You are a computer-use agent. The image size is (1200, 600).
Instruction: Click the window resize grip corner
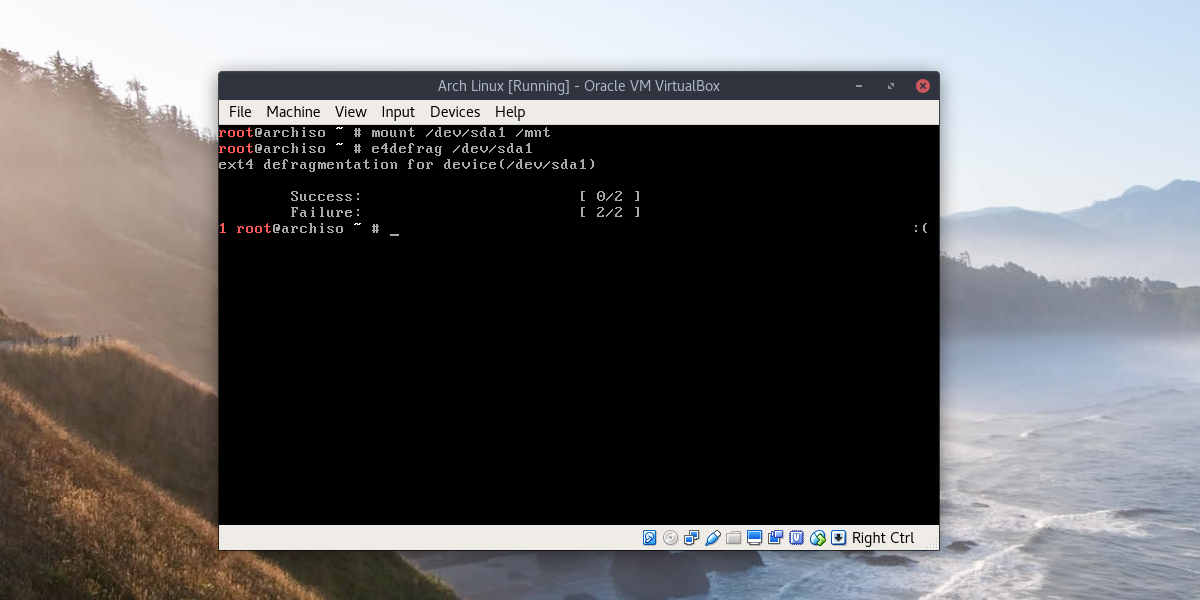pos(931,541)
